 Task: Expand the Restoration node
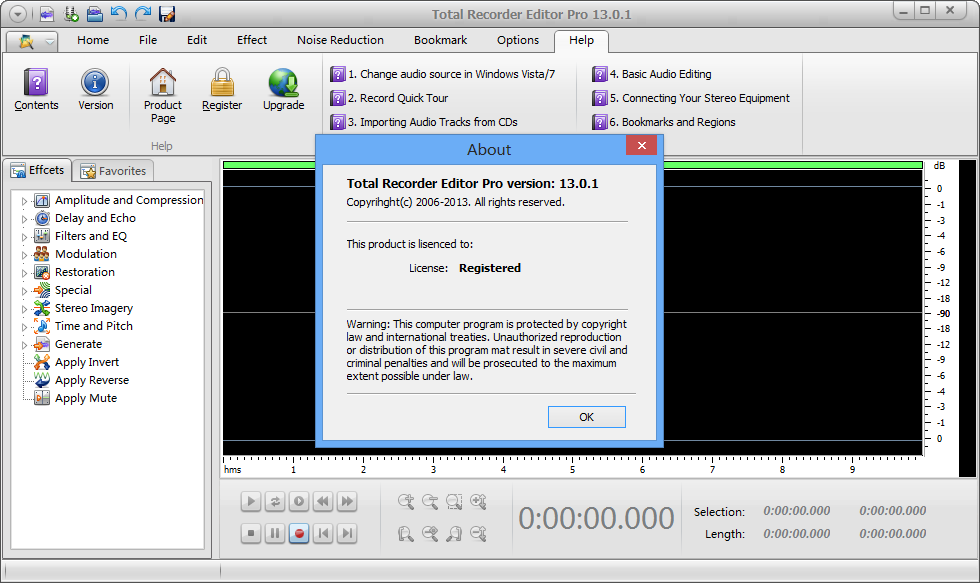24,273
